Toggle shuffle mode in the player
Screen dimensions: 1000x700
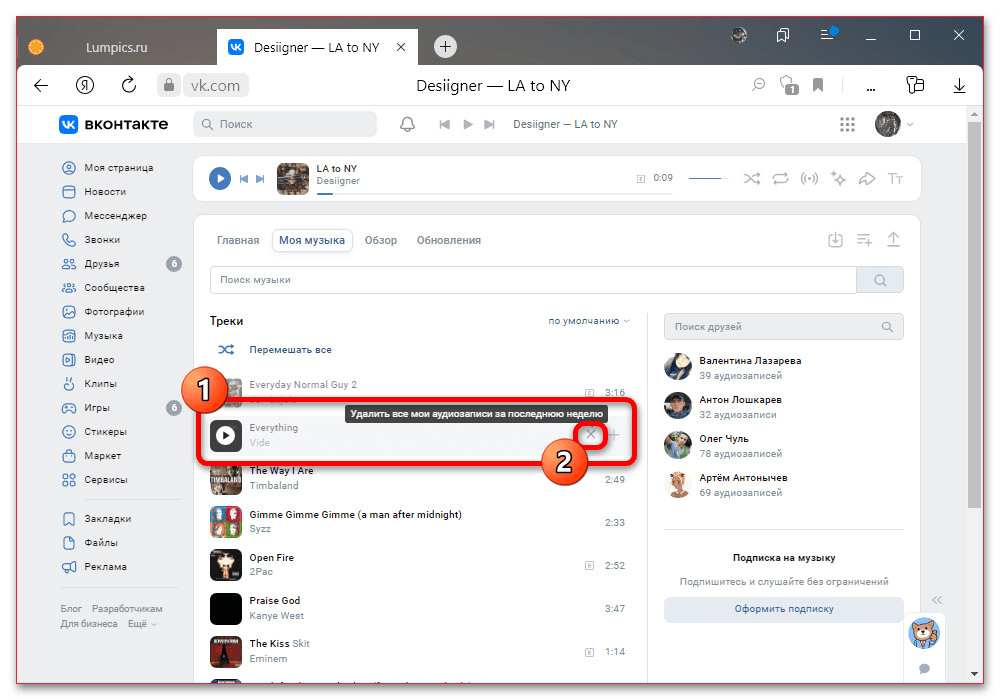pos(751,179)
